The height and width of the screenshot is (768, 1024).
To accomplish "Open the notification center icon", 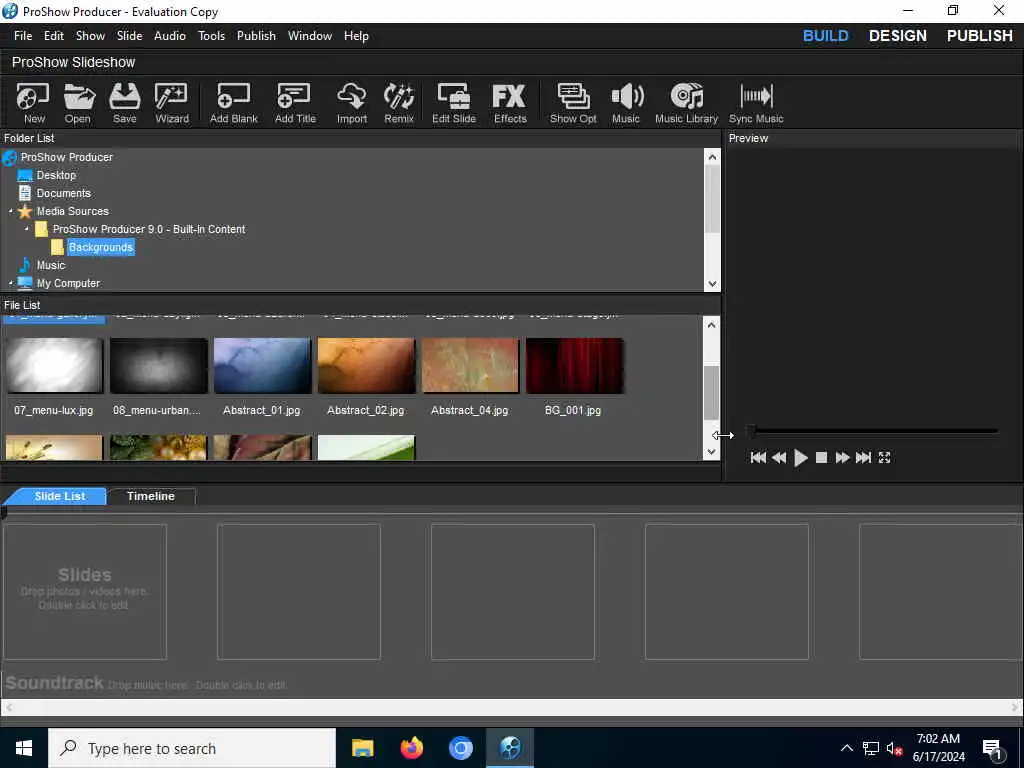I will 992,748.
